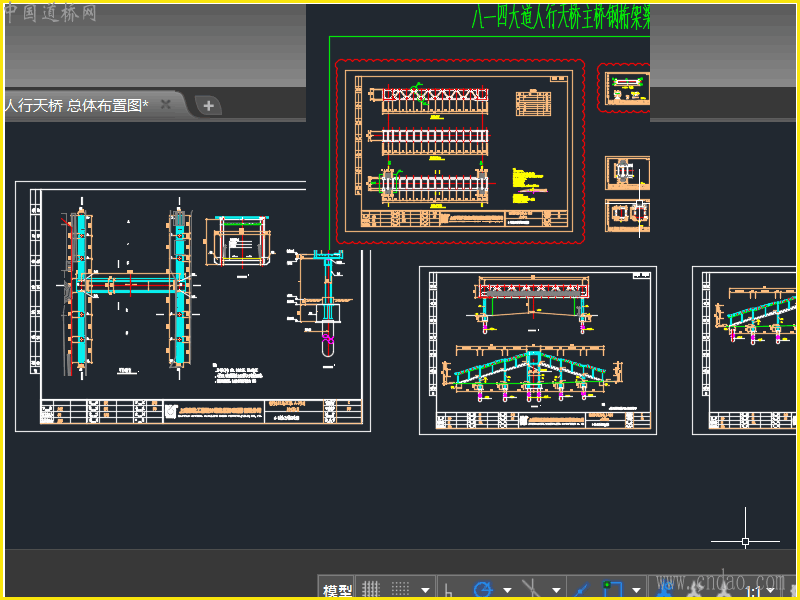Open the snap mode dropdown arrow
Image resolution: width=800 pixels, height=600 pixels.
tap(425, 591)
